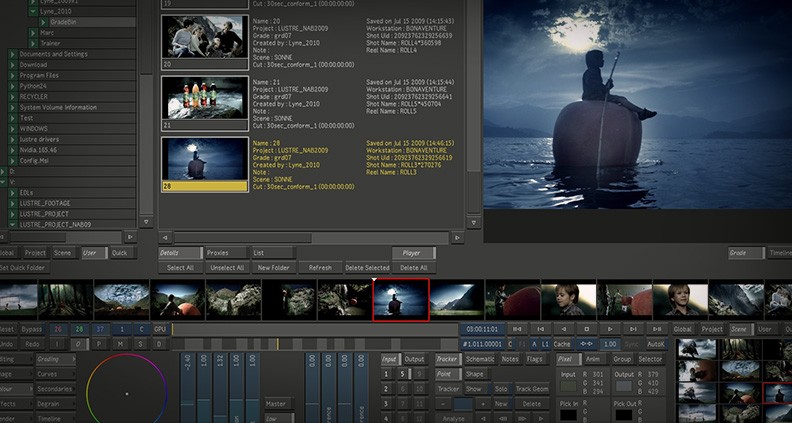Click the Input pixel color swatch
This screenshot has height=423, width=792.
(x=568, y=387)
